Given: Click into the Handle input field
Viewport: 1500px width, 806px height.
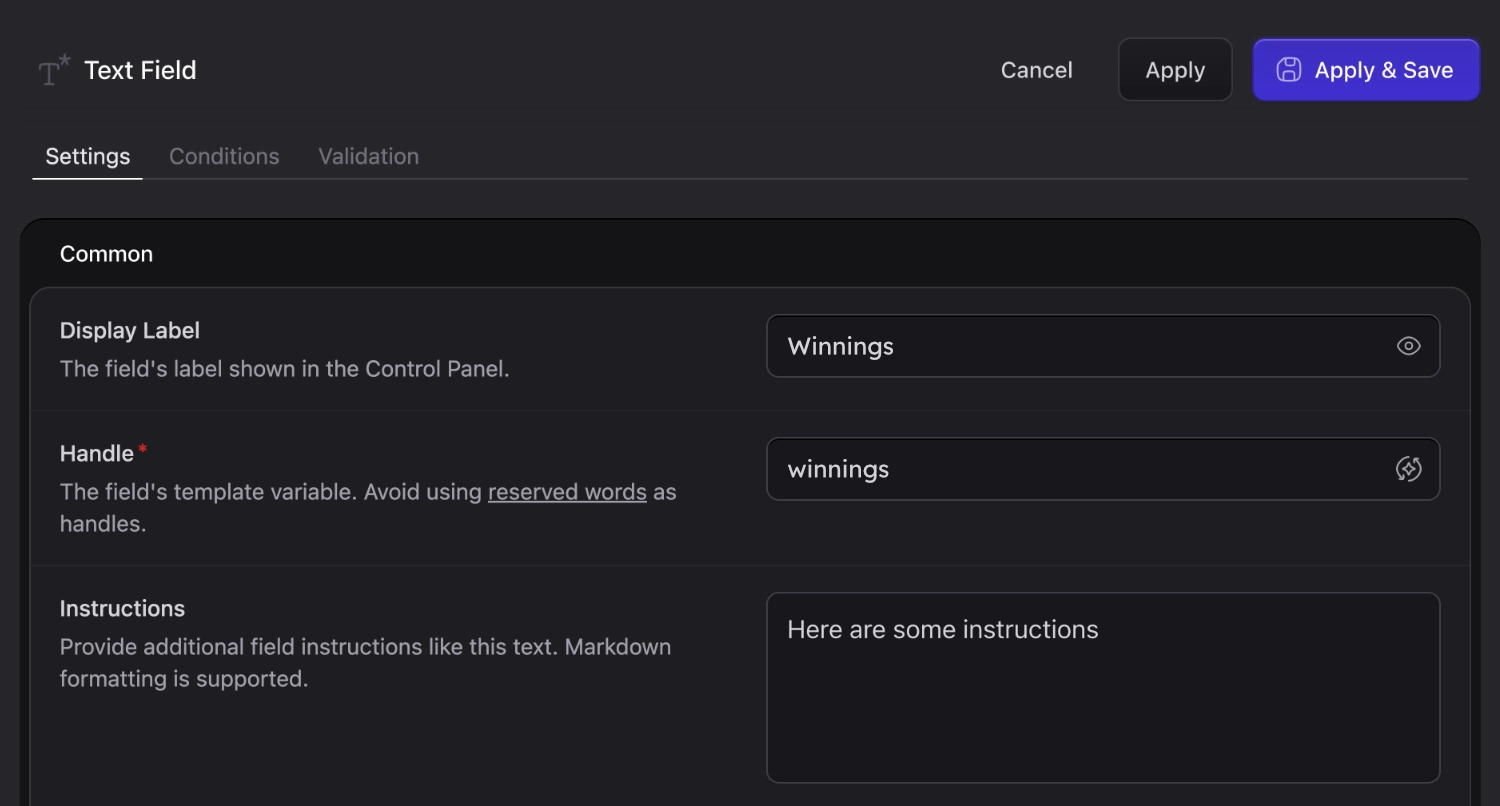Looking at the screenshot, I should click(x=1080, y=469).
